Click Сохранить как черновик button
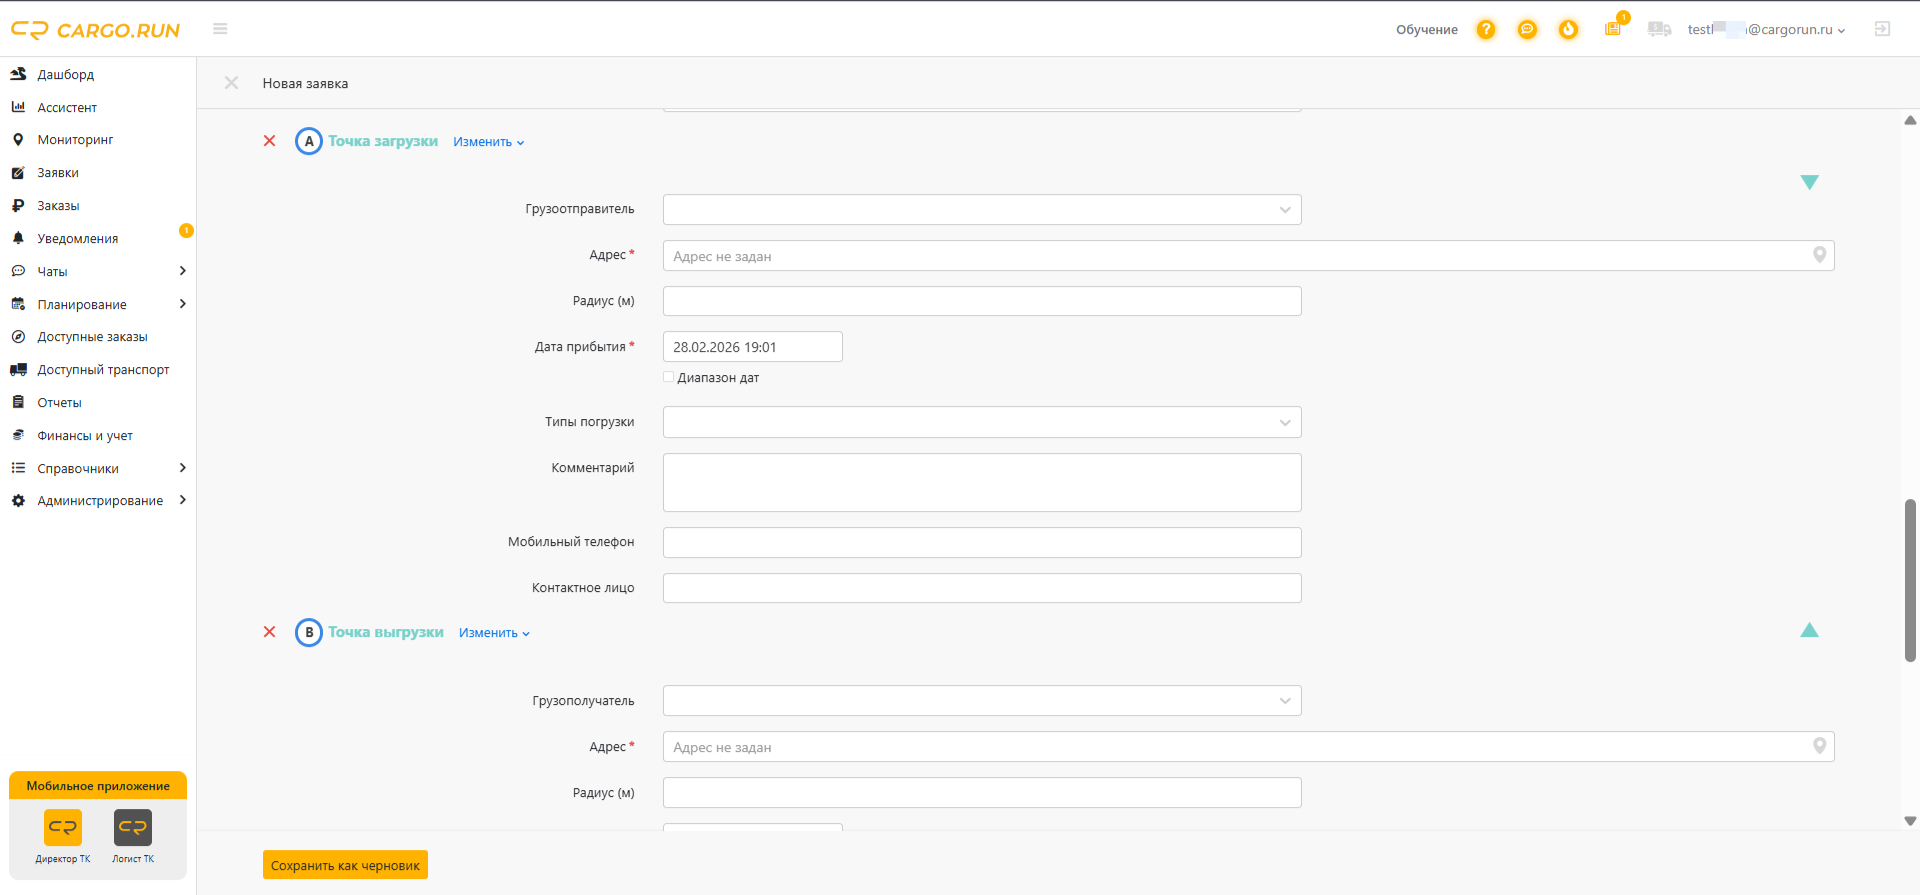The width and height of the screenshot is (1920, 895). pos(345,865)
